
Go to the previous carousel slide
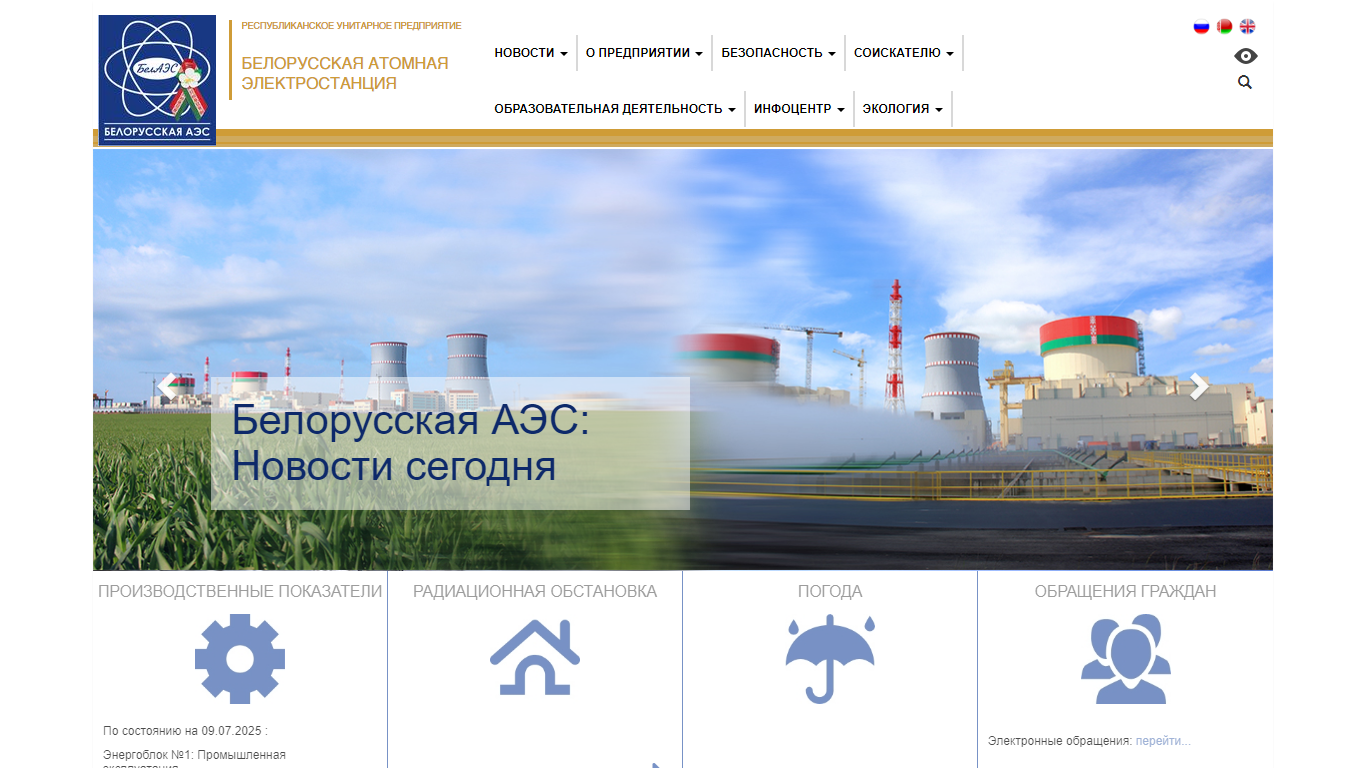[x=167, y=386]
